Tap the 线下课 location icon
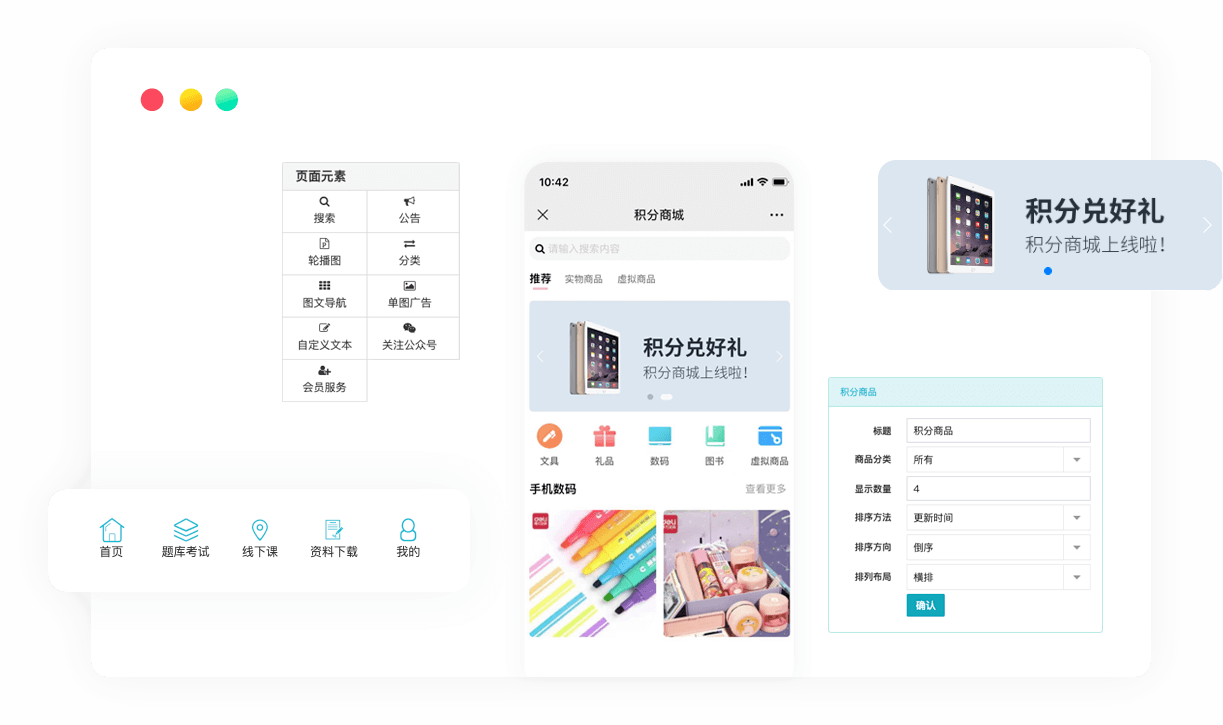The height and width of the screenshot is (725, 1223). (260, 530)
